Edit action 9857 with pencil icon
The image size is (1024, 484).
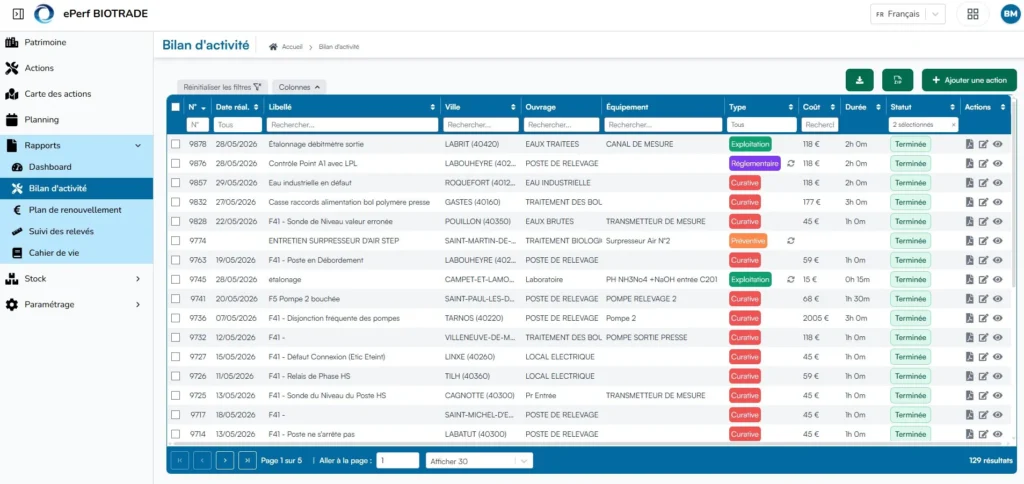coord(984,183)
